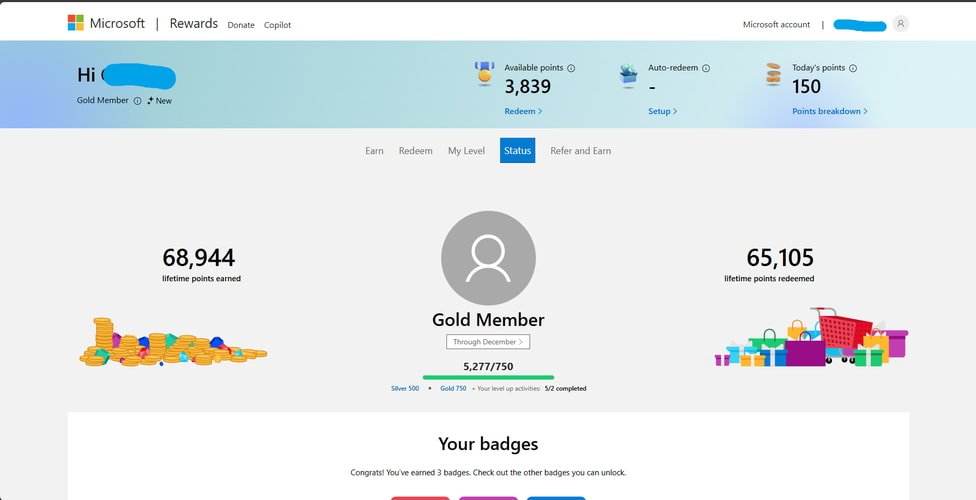Open Refer and Earn tab
Viewport: 976px width, 500px height.
coord(580,151)
